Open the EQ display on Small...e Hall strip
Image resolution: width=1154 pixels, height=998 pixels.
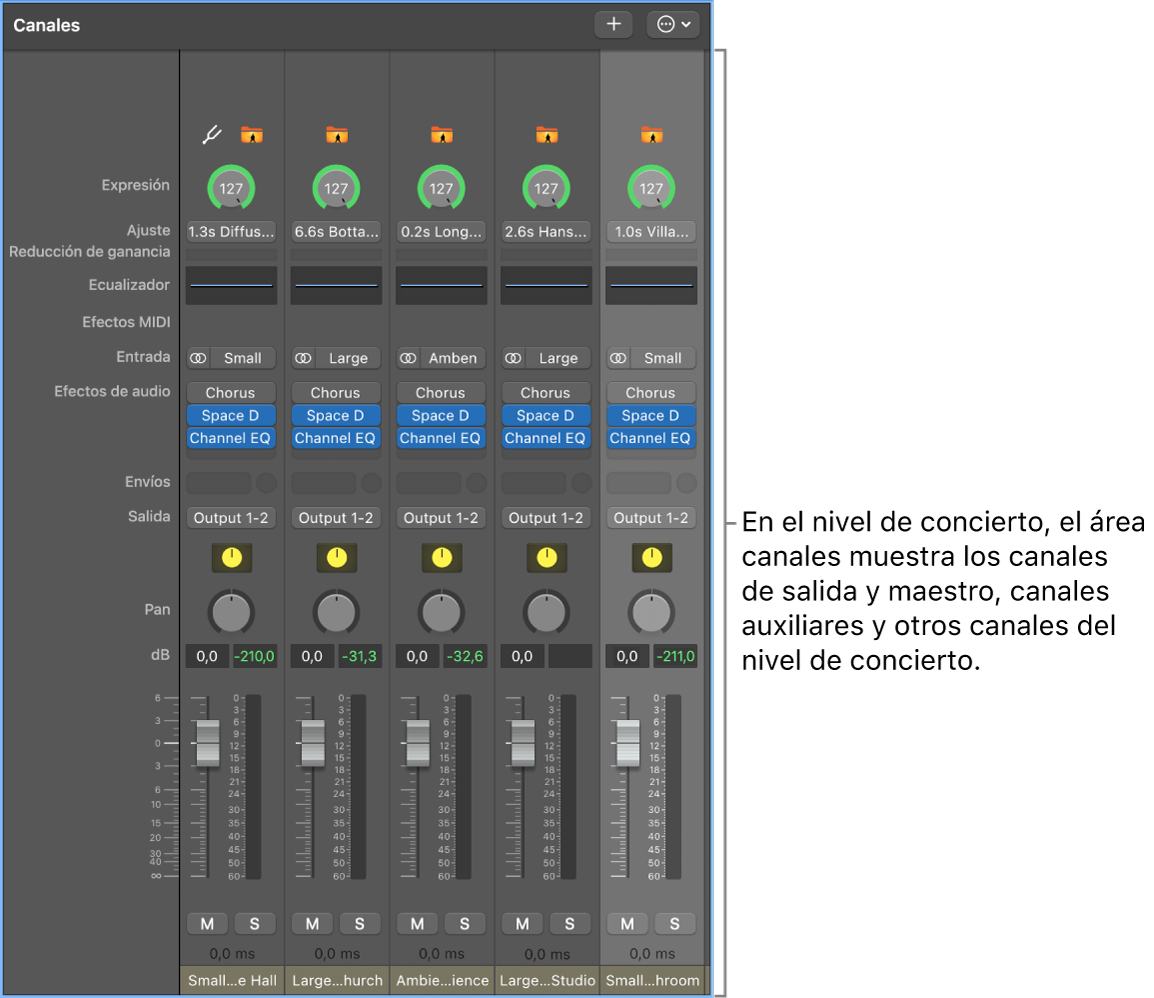pos(231,286)
